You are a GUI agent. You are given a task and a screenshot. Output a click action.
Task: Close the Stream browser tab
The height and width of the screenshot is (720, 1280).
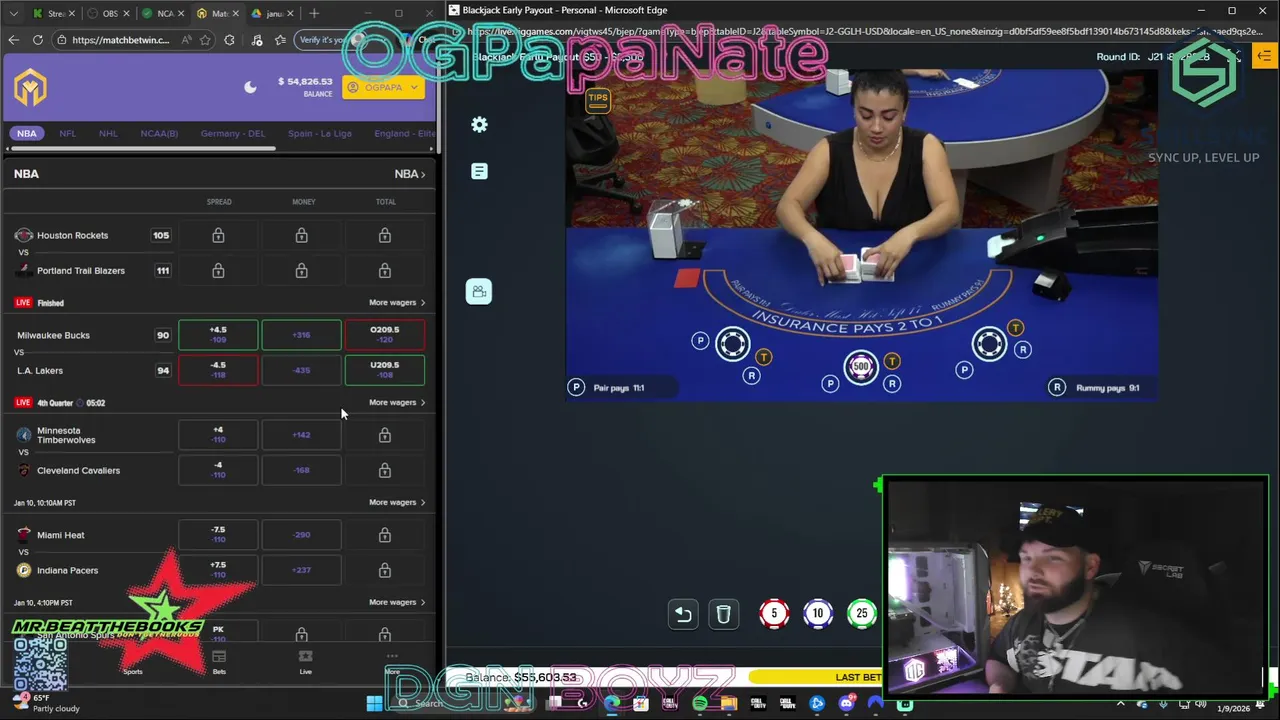[x=73, y=13]
